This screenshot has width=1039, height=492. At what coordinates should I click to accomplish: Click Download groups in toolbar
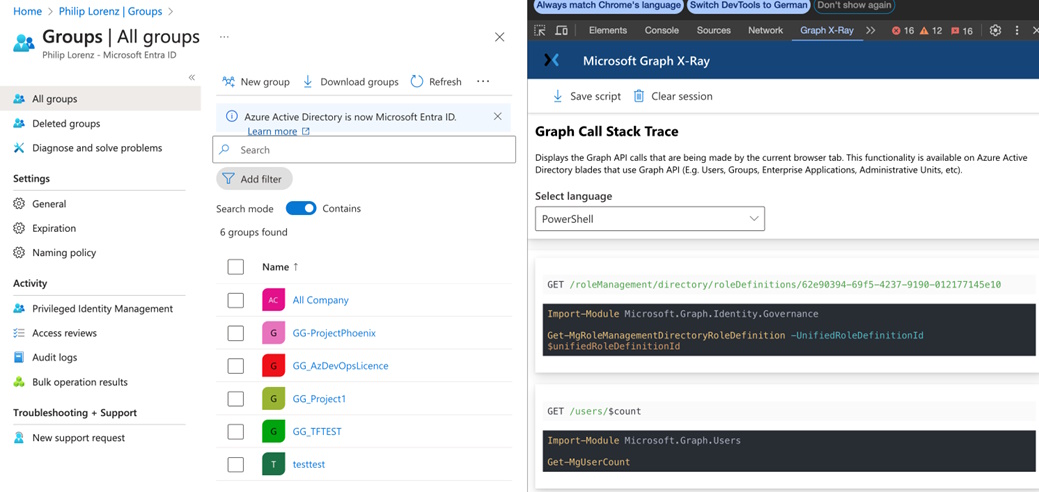click(351, 82)
